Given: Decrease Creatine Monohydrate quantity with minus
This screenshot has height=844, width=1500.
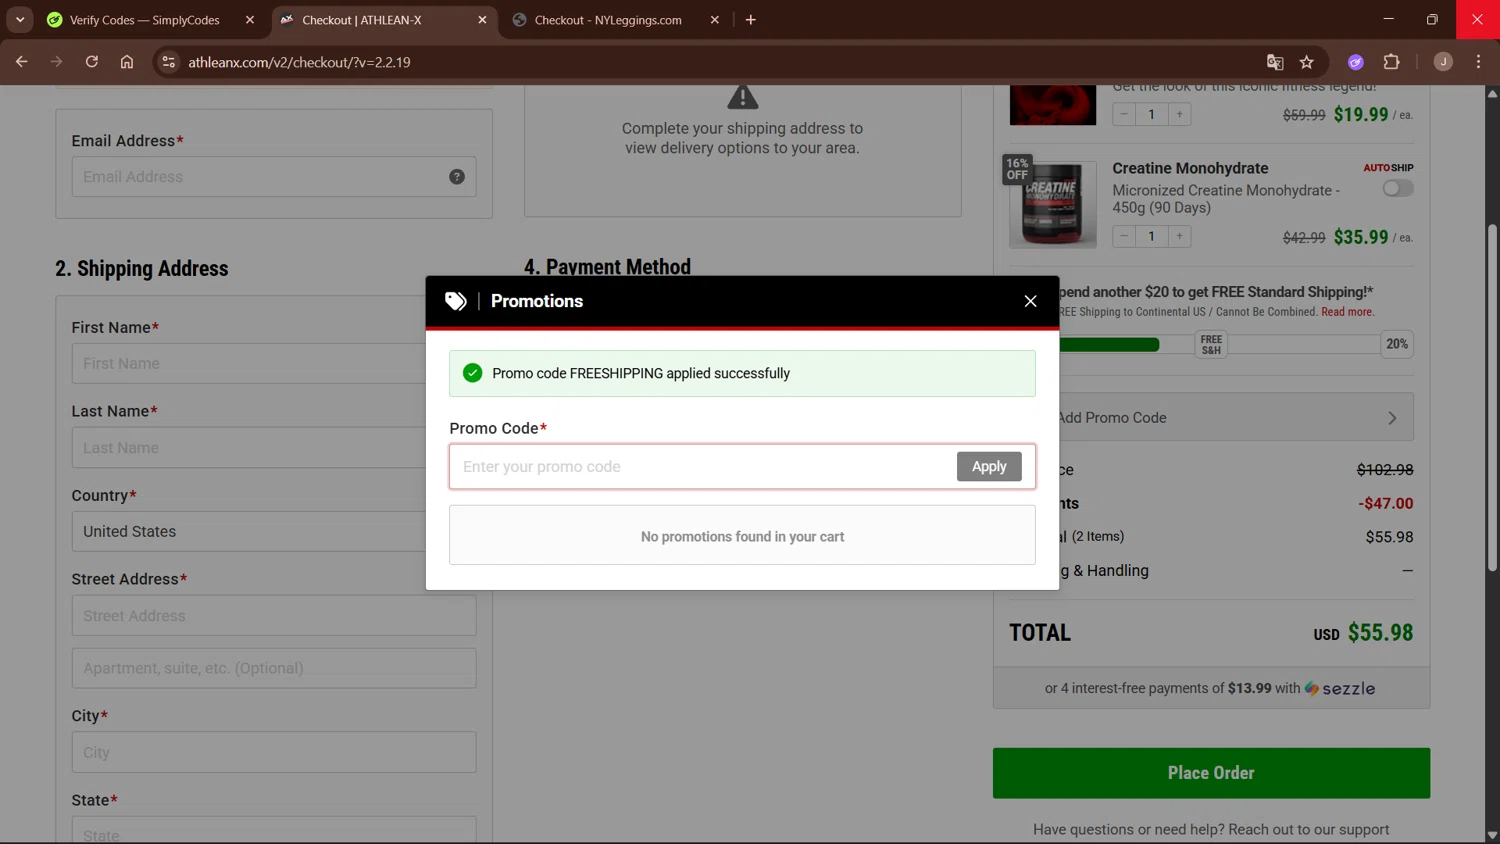Looking at the screenshot, I should tap(1124, 236).
